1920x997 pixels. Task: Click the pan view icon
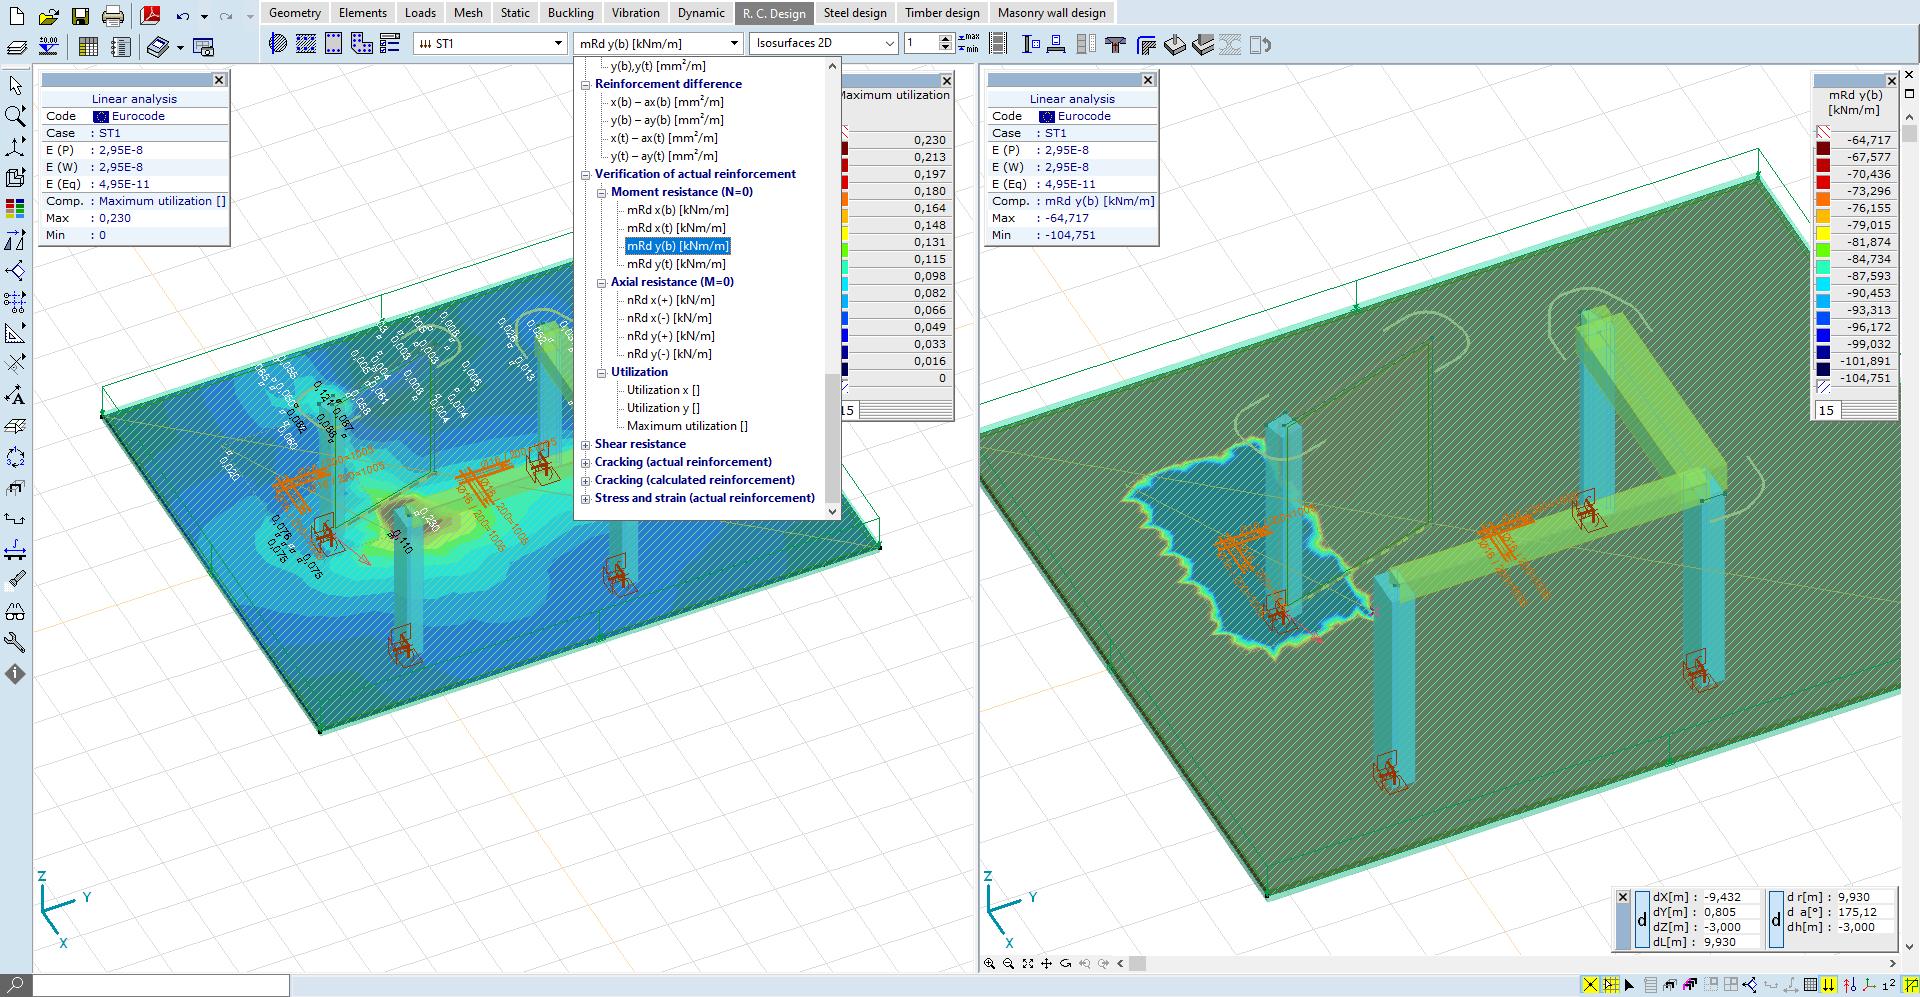1046,964
